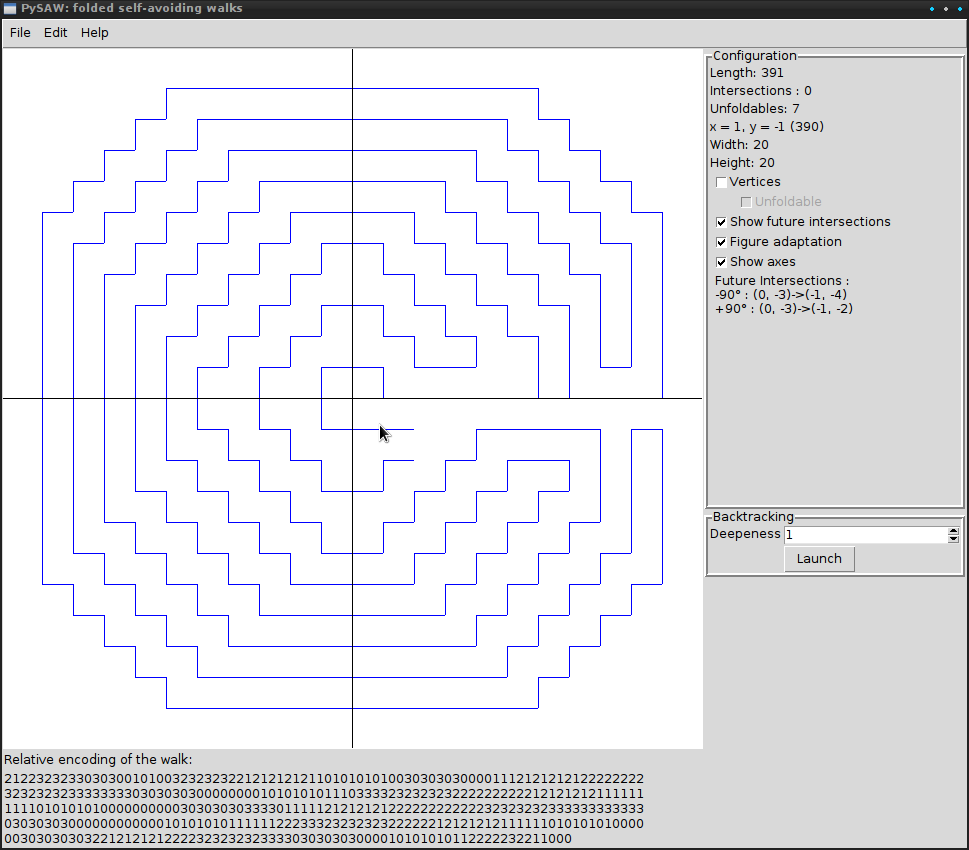The height and width of the screenshot is (850, 969).
Task: Click the leftmost cyan dot window button
Action: tap(932, 9)
